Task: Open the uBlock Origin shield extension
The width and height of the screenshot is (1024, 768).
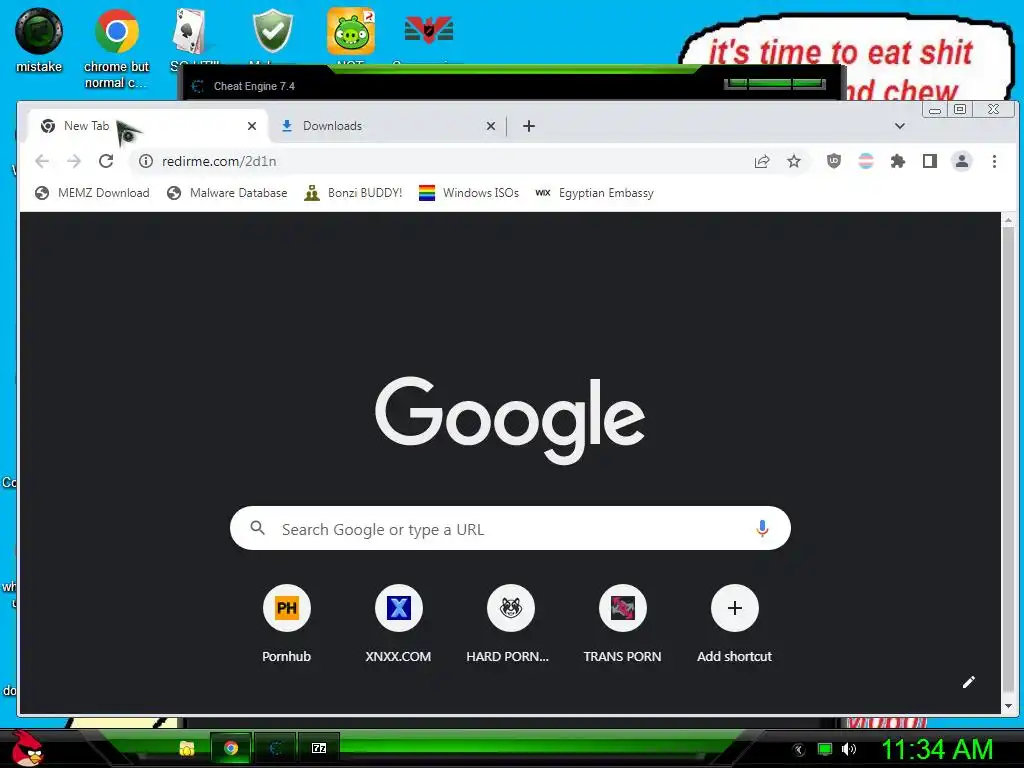Action: click(x=834, y=161)
